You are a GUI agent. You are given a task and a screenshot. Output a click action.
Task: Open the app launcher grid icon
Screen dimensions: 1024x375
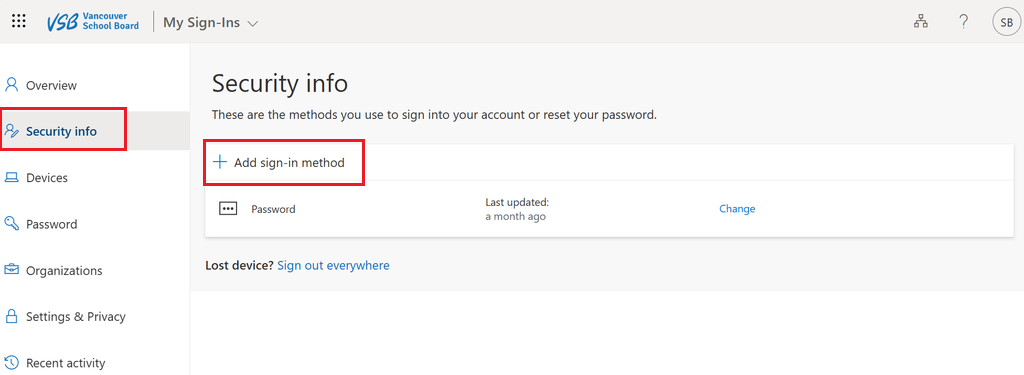19,21
